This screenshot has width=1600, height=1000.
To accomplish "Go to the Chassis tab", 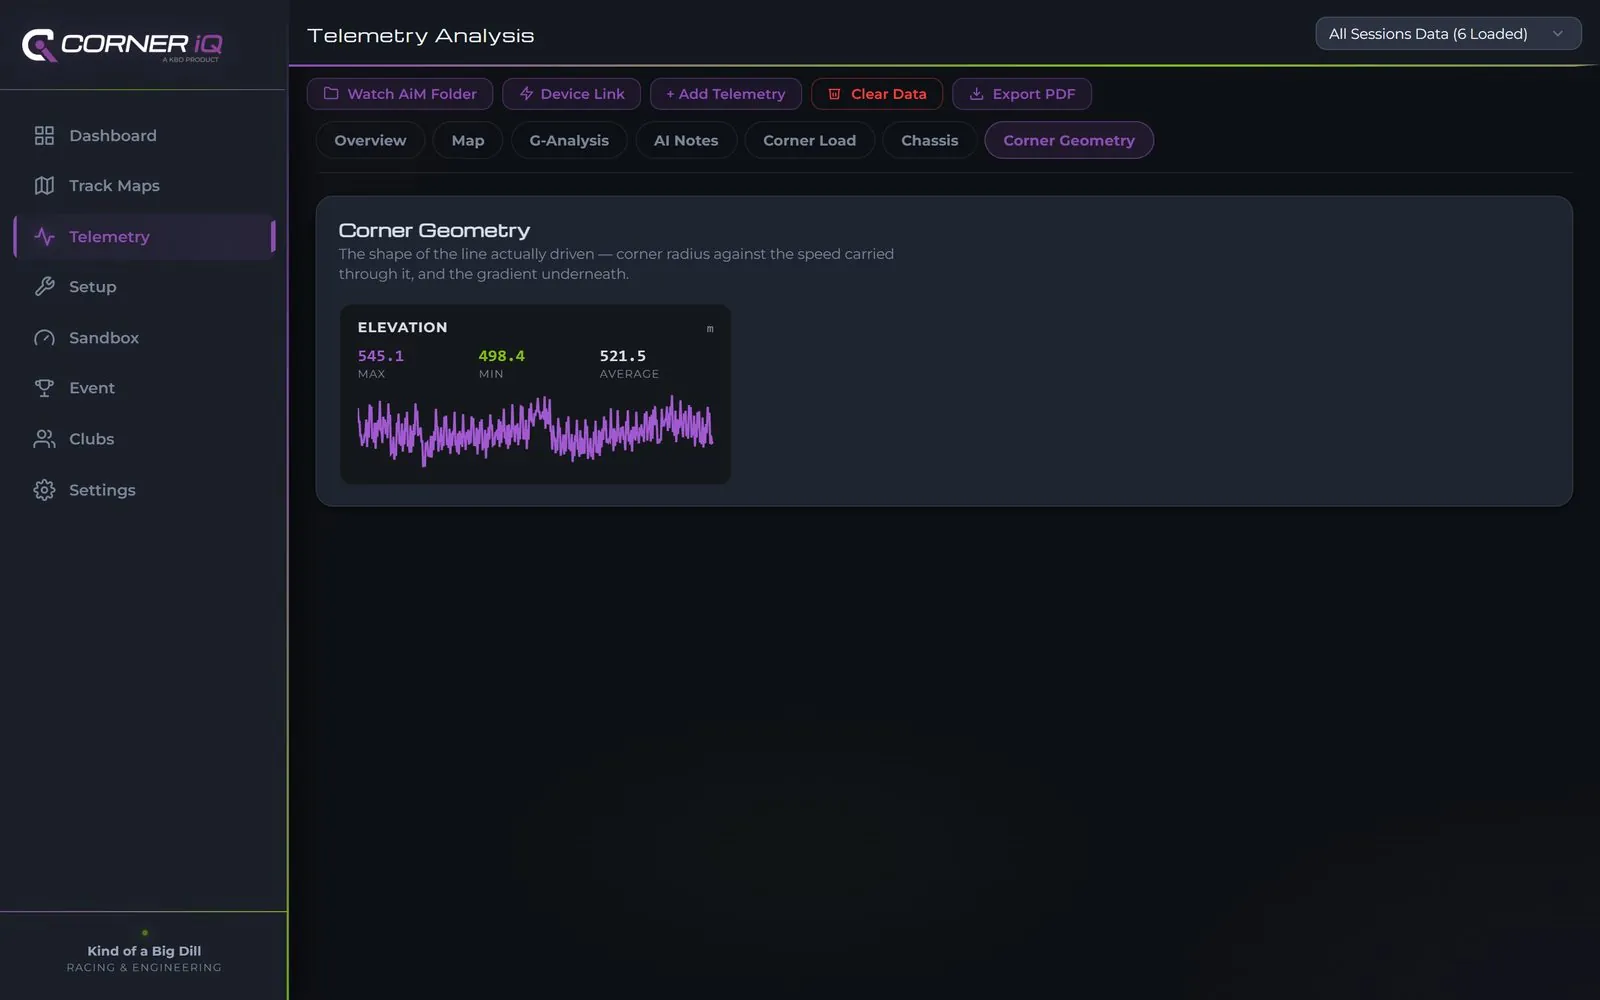I will 929,141.
